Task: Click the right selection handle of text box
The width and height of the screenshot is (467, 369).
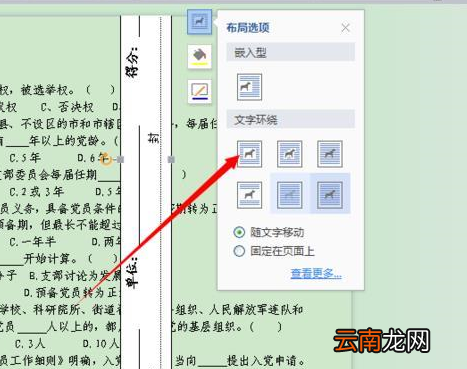Action: [171, 160]
